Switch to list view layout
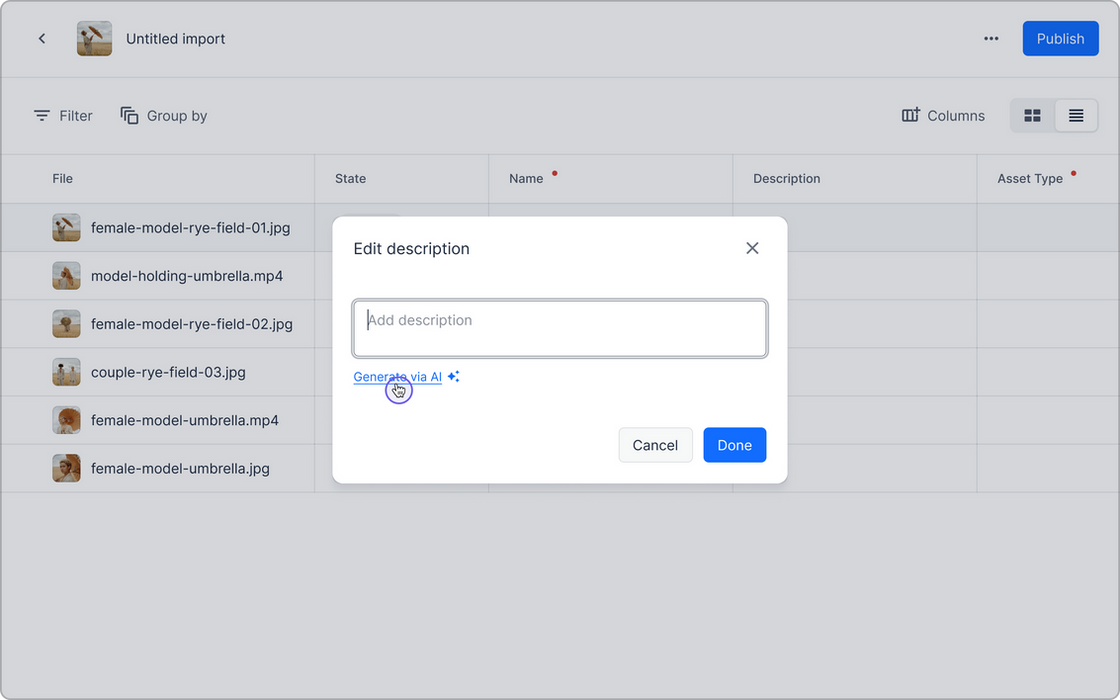Image resolution: width=1120 pixels, height=700 pixels. click(1076, 116)
